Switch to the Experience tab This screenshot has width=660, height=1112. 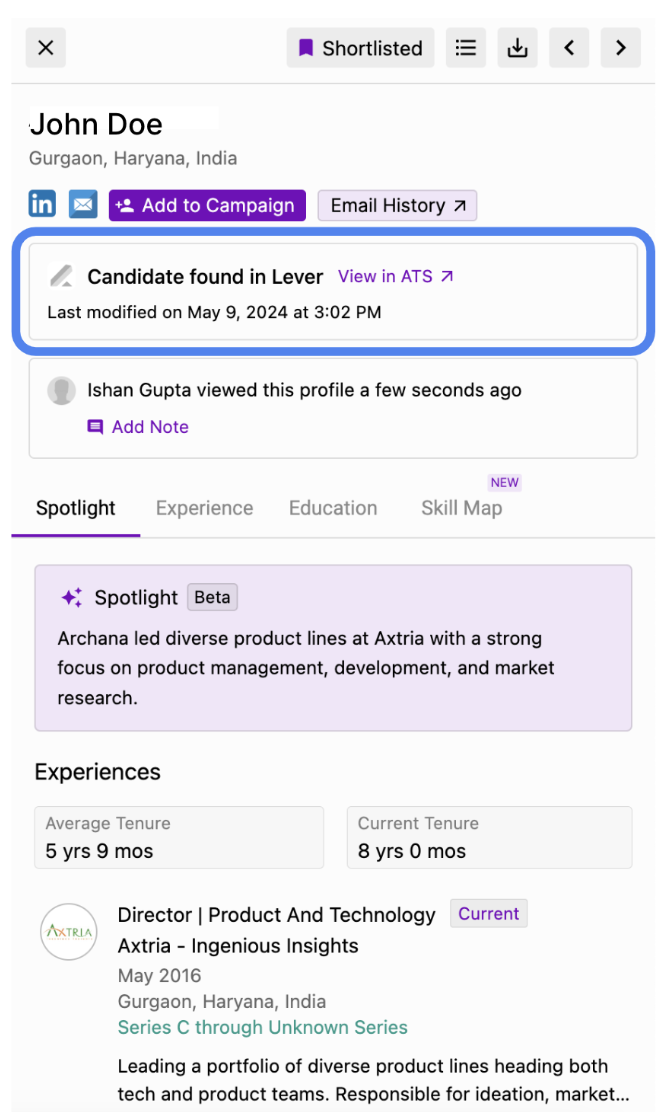tap(204, 508)
